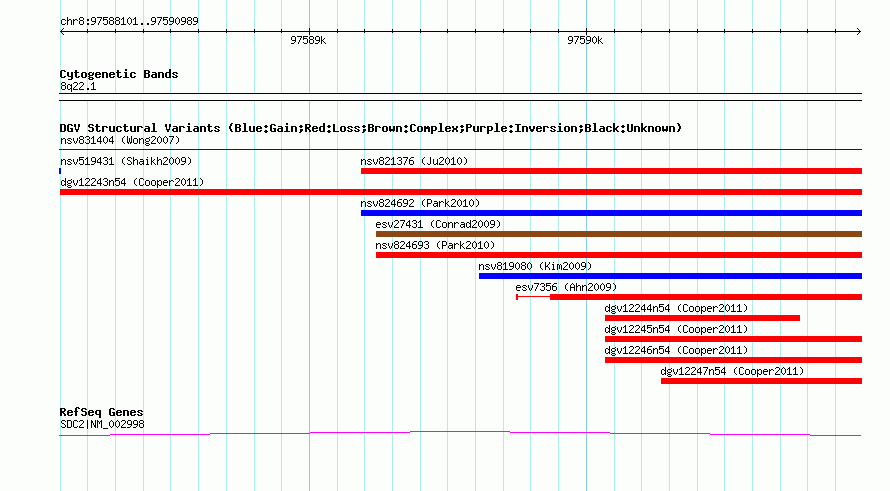Click the nsv519431 (Shaikh2009) label

126,161
